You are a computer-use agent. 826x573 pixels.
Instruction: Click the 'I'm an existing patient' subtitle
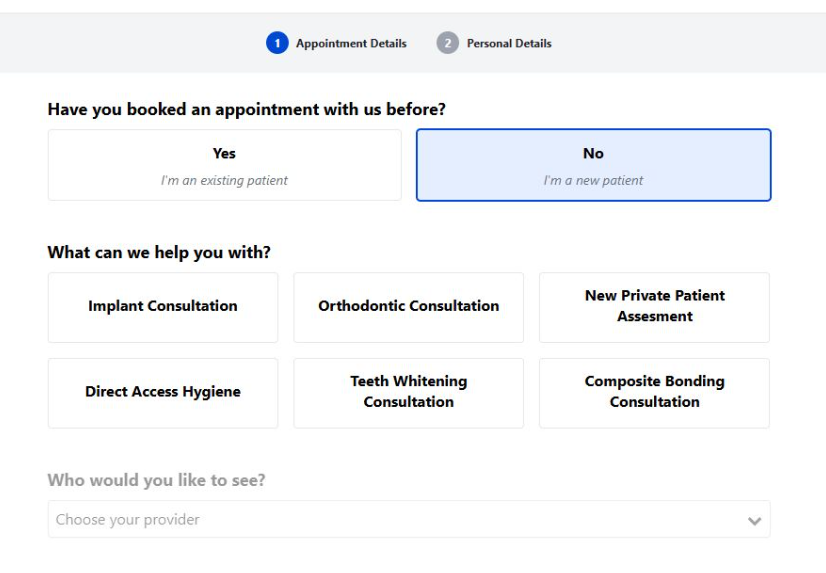(224, 181)
